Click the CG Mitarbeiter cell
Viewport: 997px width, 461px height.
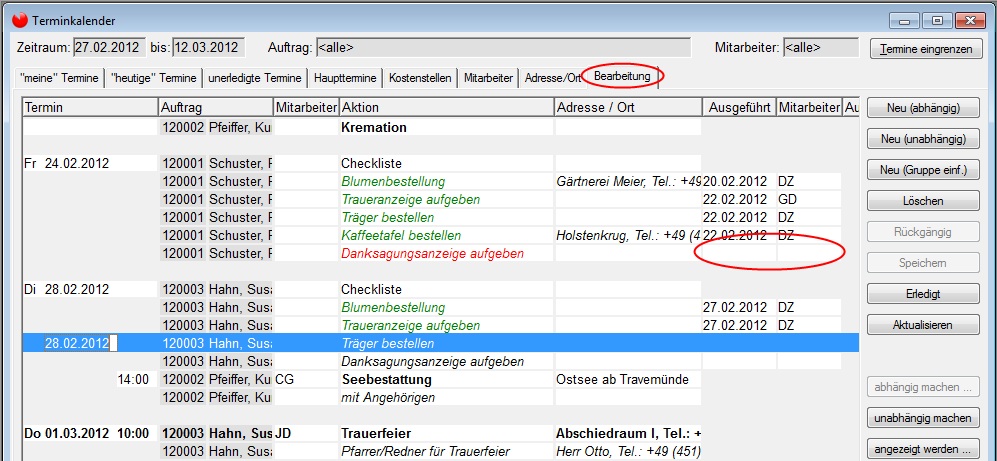[x=306, y=380]
